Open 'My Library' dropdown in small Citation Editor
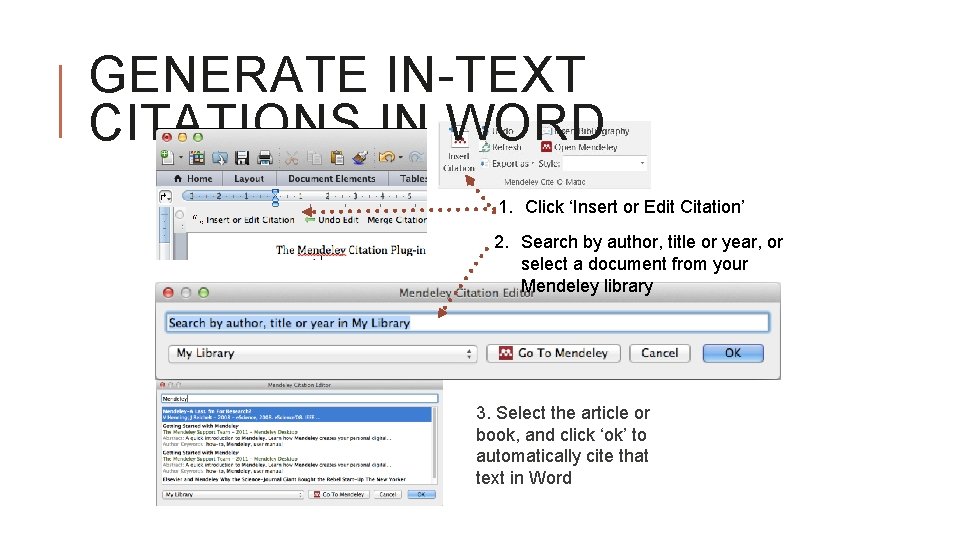This screenshot has width=960, height=540. tap(233, 494)
